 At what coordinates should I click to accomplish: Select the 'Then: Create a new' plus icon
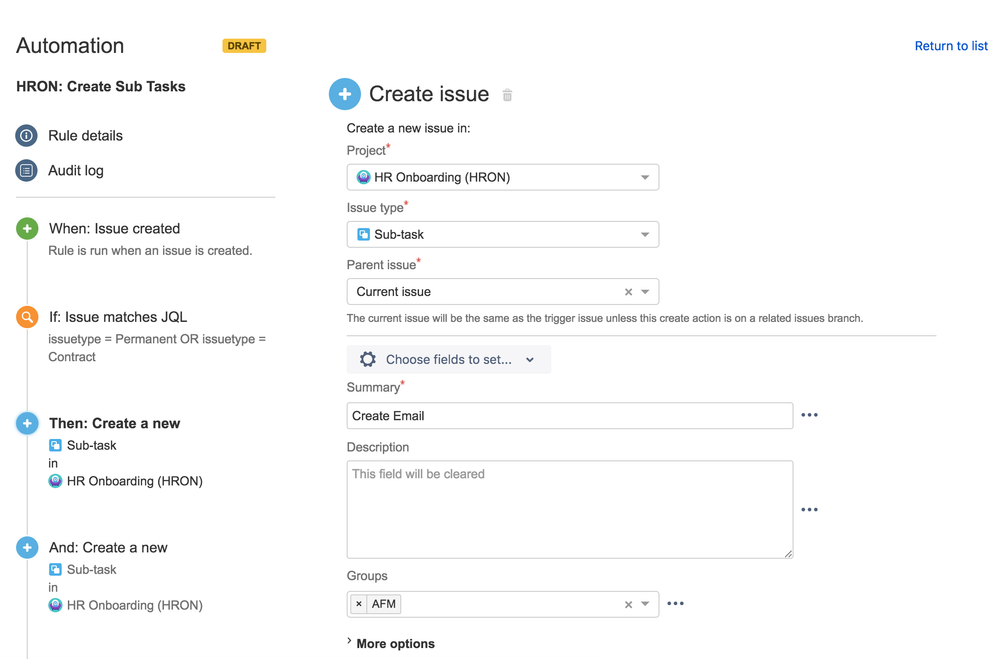click(x=27, y=423)
